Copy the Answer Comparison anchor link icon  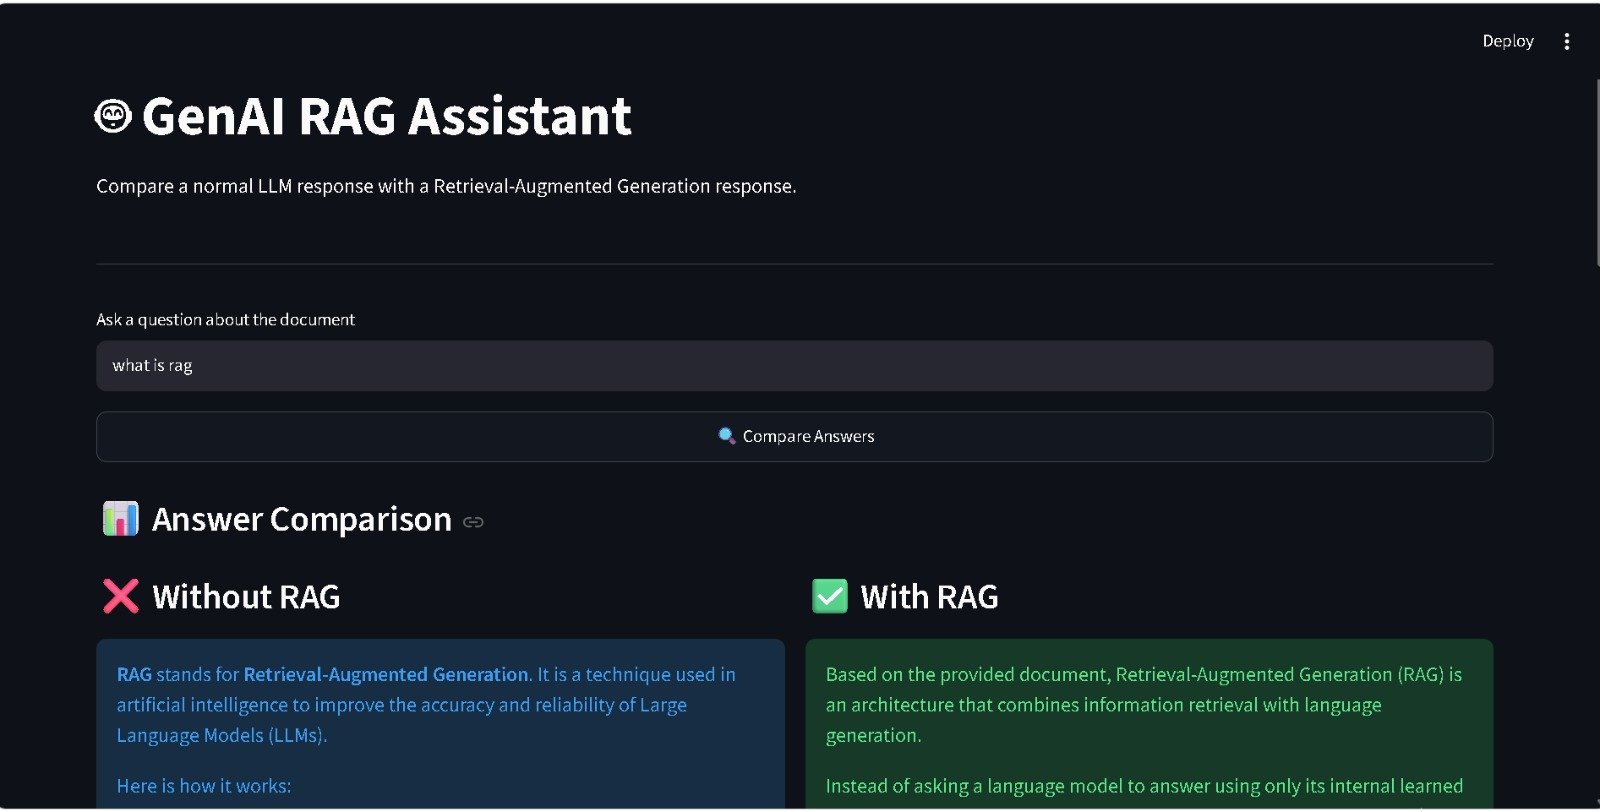tap(474, 522)
